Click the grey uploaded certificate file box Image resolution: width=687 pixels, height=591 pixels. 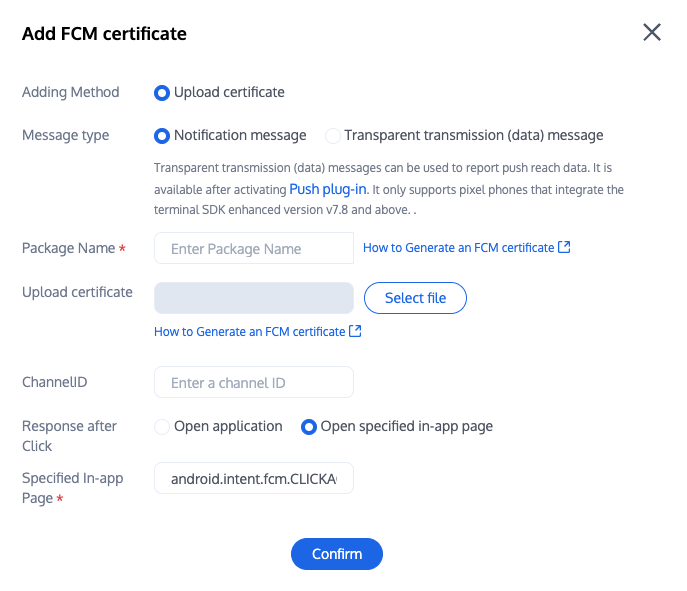click(254, 298)
